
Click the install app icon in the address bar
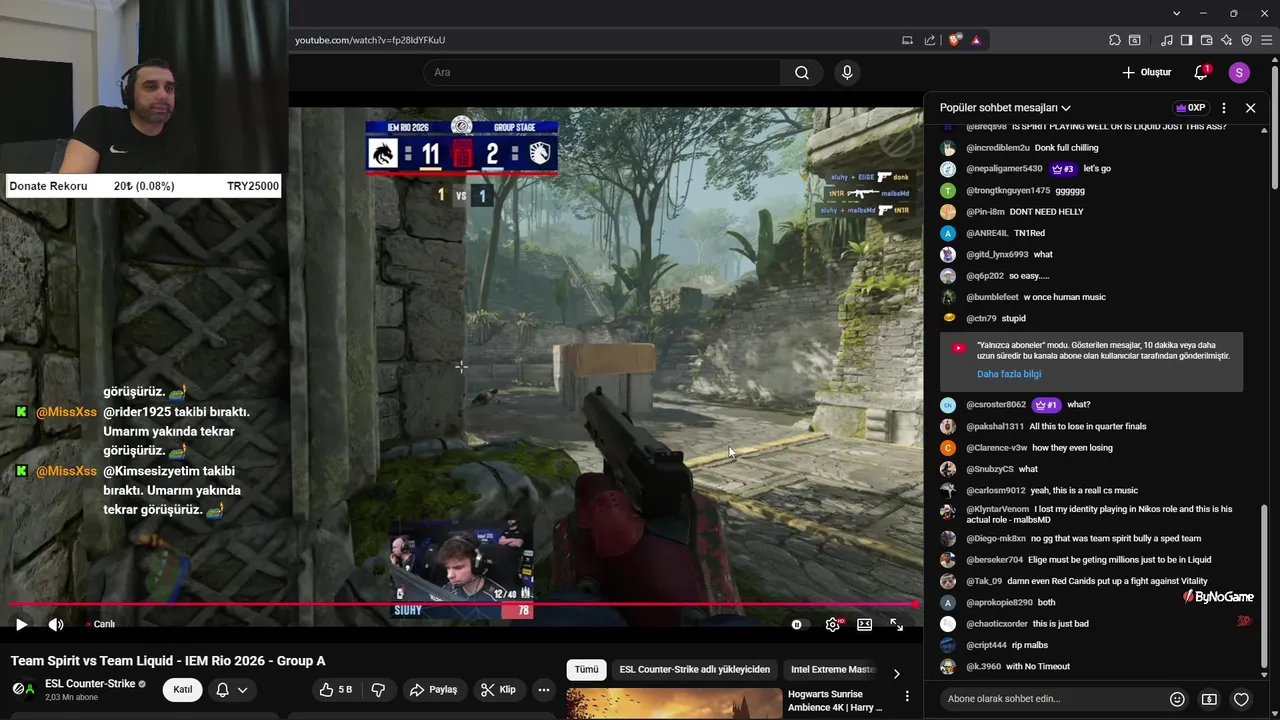pyautogui.click(x=907, y=40)
